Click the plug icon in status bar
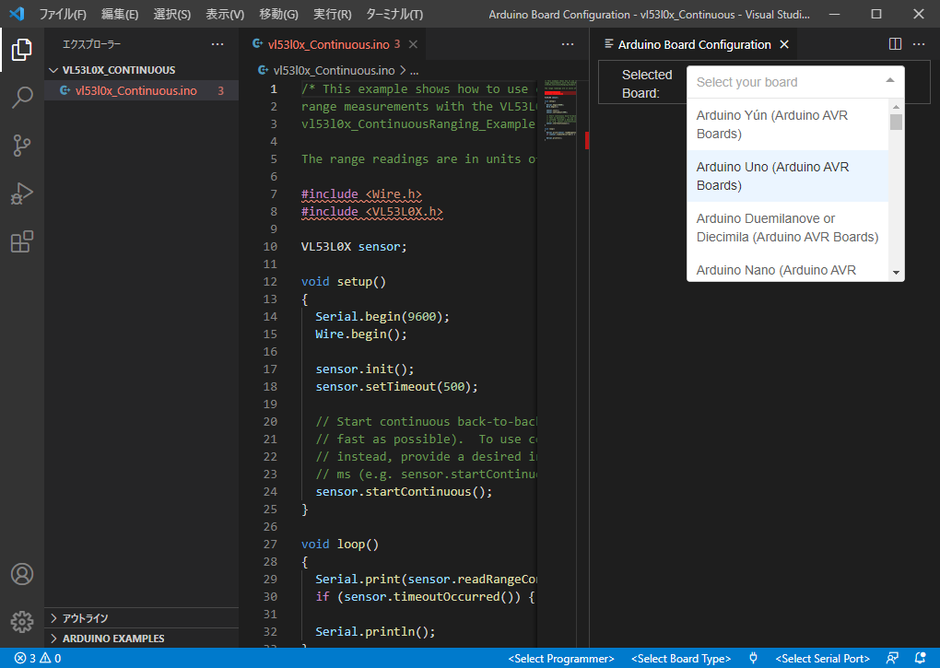The height and width of the screenshot is (668, 940). pos(753,658)
